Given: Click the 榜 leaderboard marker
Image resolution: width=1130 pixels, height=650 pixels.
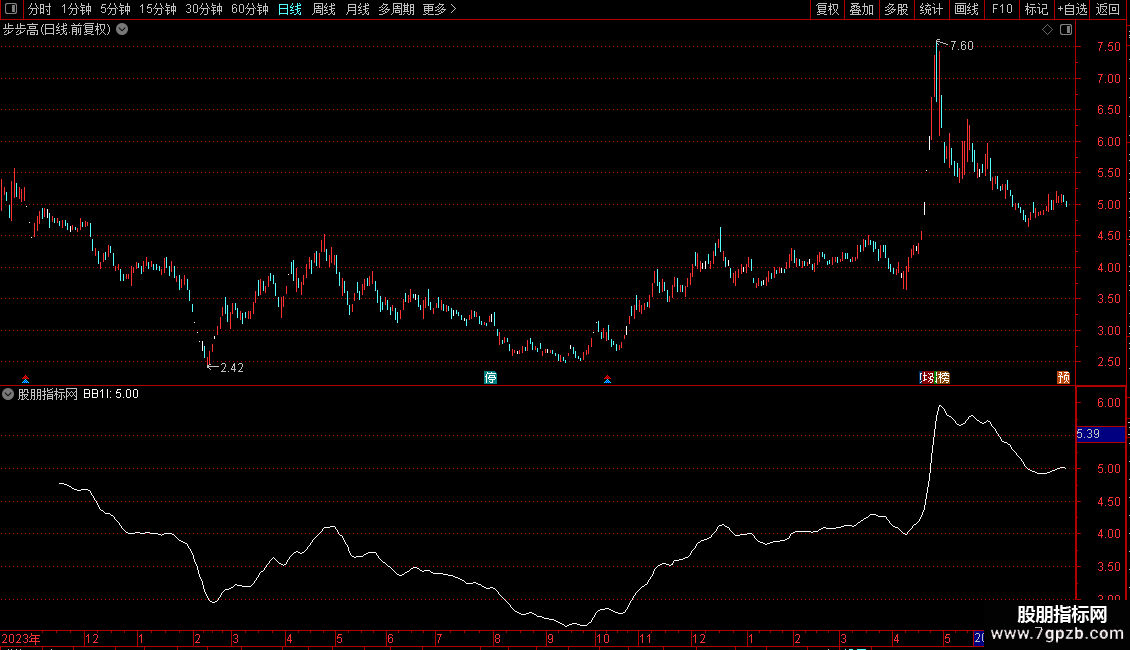Looking at the screenshot, I should point(943,378).
